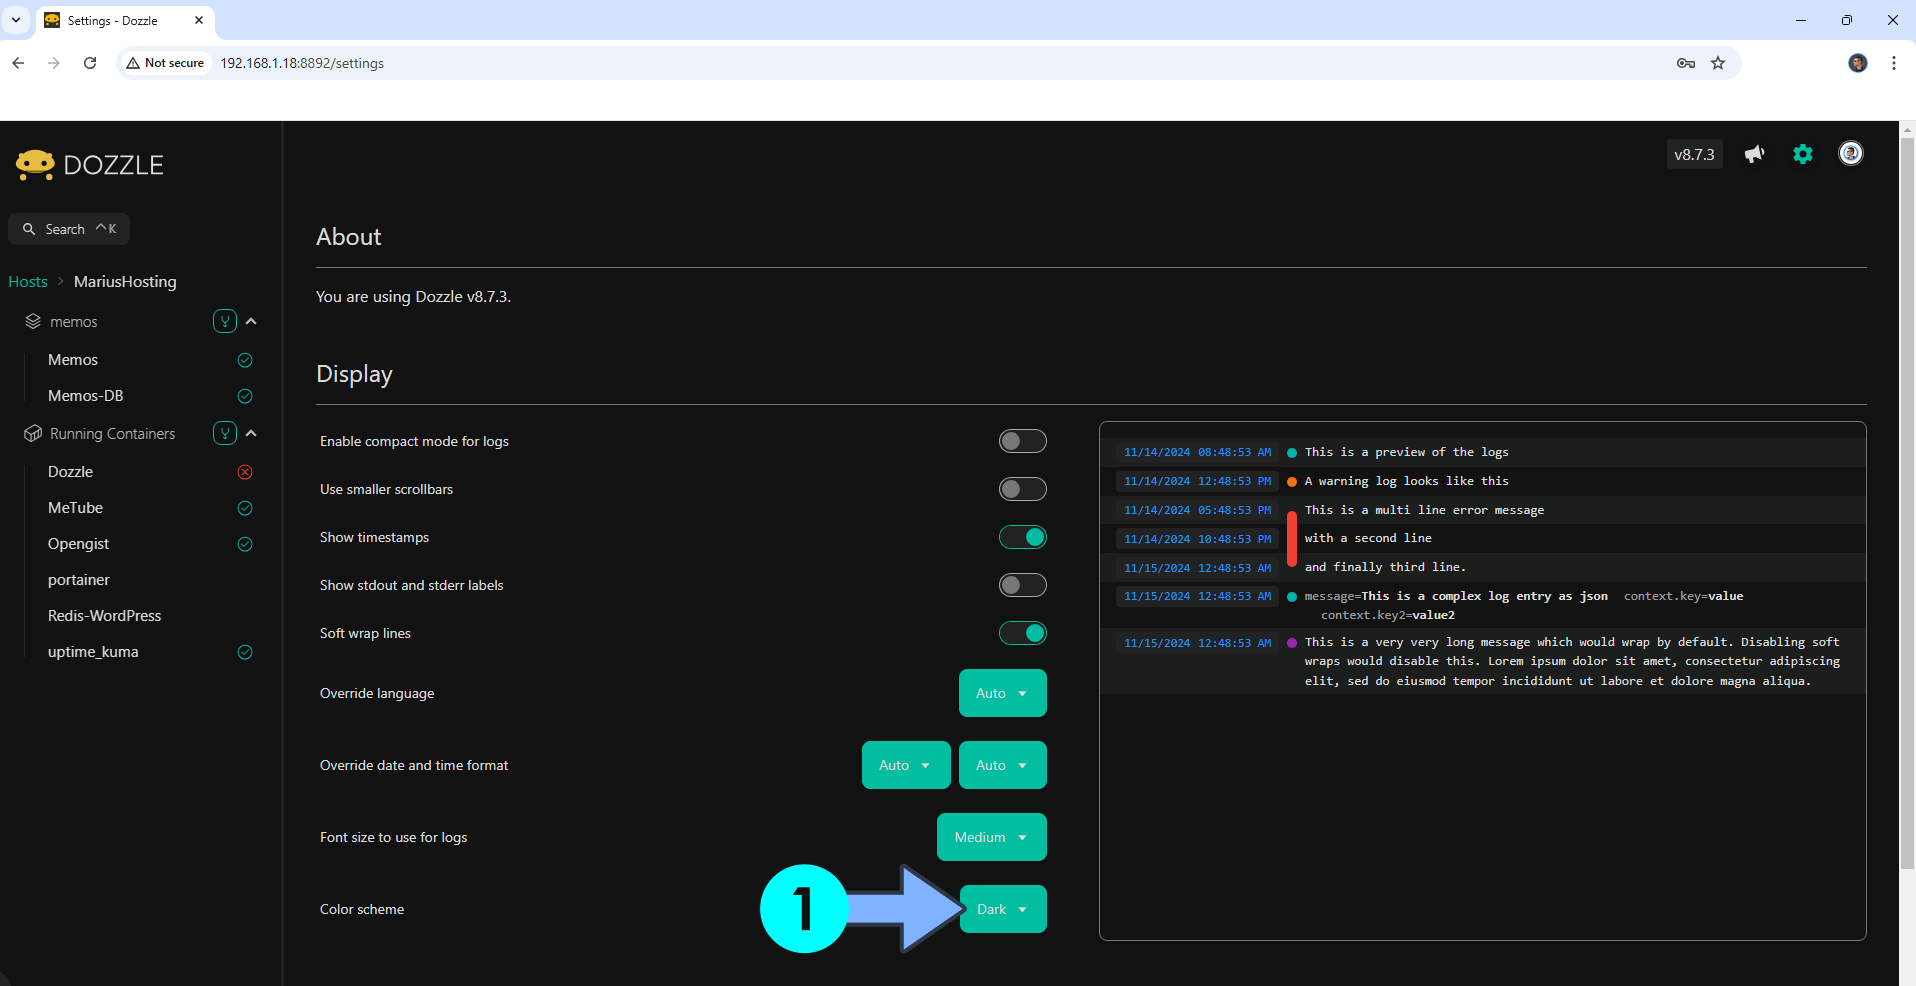Click the merge icon beside memos group
Image resolution: width=1916 pixels, height=986 pixels.
pyautogui.click(x=225, y=321)
